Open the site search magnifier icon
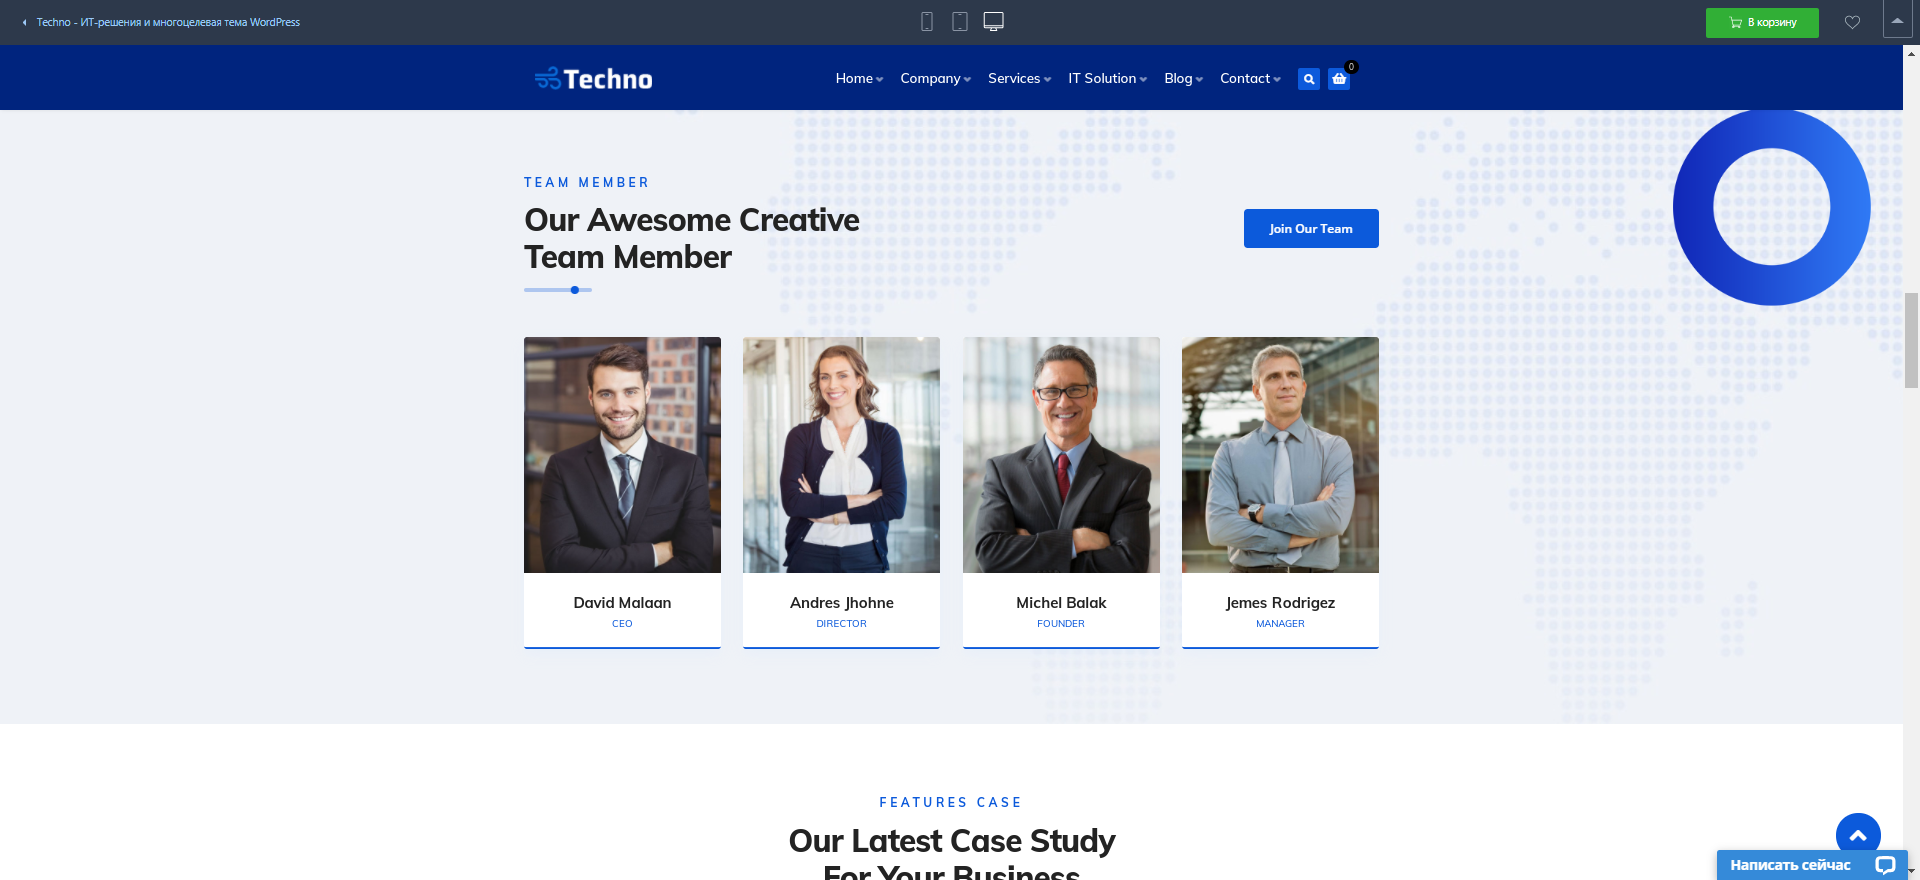This screenshot has width=1920, height=880. pyautogui.click(x=1309, y=79)
